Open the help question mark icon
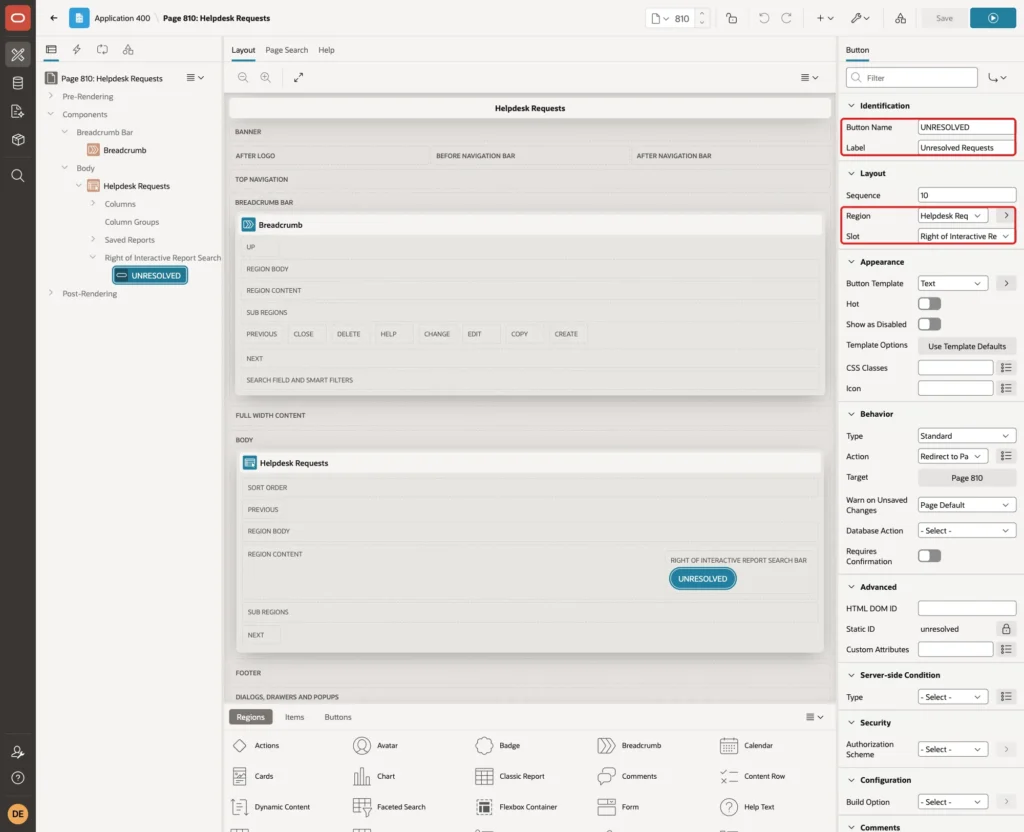1024x832 pixels. (x=18, y=778)
